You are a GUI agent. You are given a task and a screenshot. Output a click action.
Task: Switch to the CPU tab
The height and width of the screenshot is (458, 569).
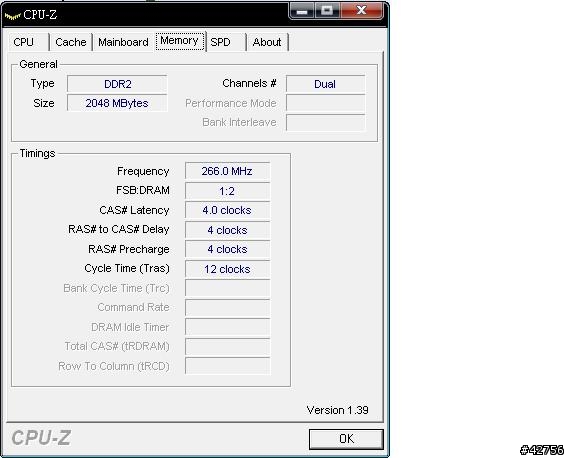tap(28, 42)
